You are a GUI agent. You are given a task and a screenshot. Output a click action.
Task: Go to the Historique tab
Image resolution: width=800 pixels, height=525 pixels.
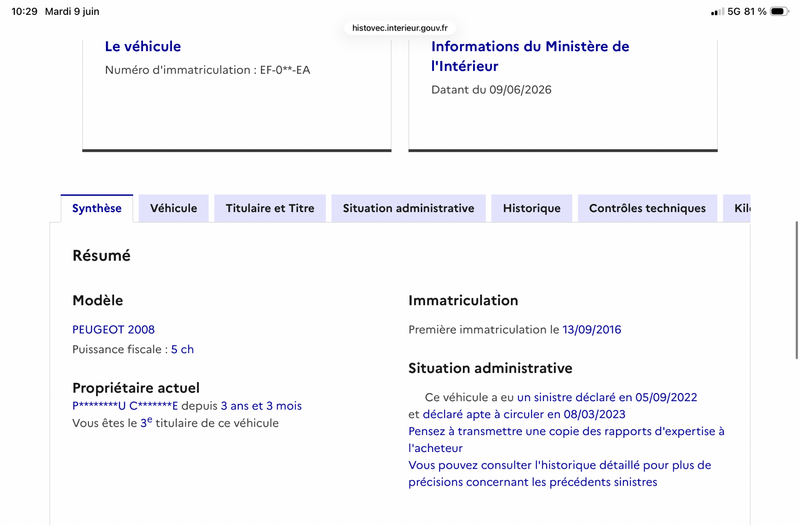[532, 208]
